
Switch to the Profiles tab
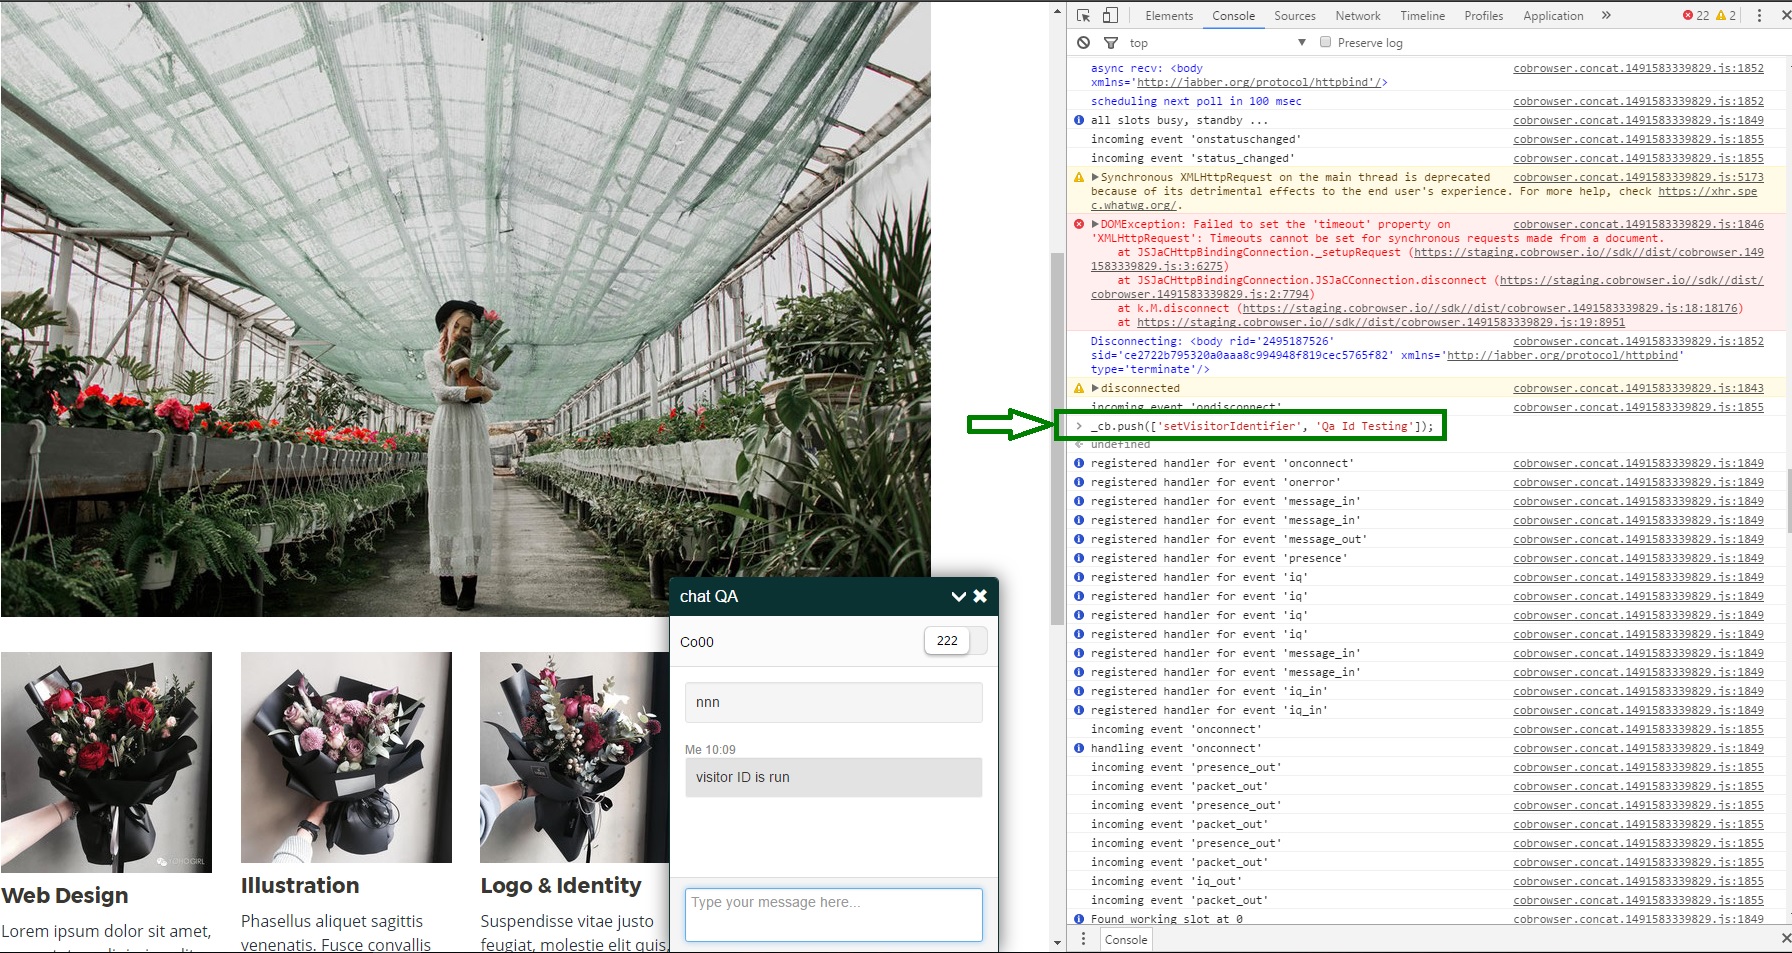pos(1484,16)
